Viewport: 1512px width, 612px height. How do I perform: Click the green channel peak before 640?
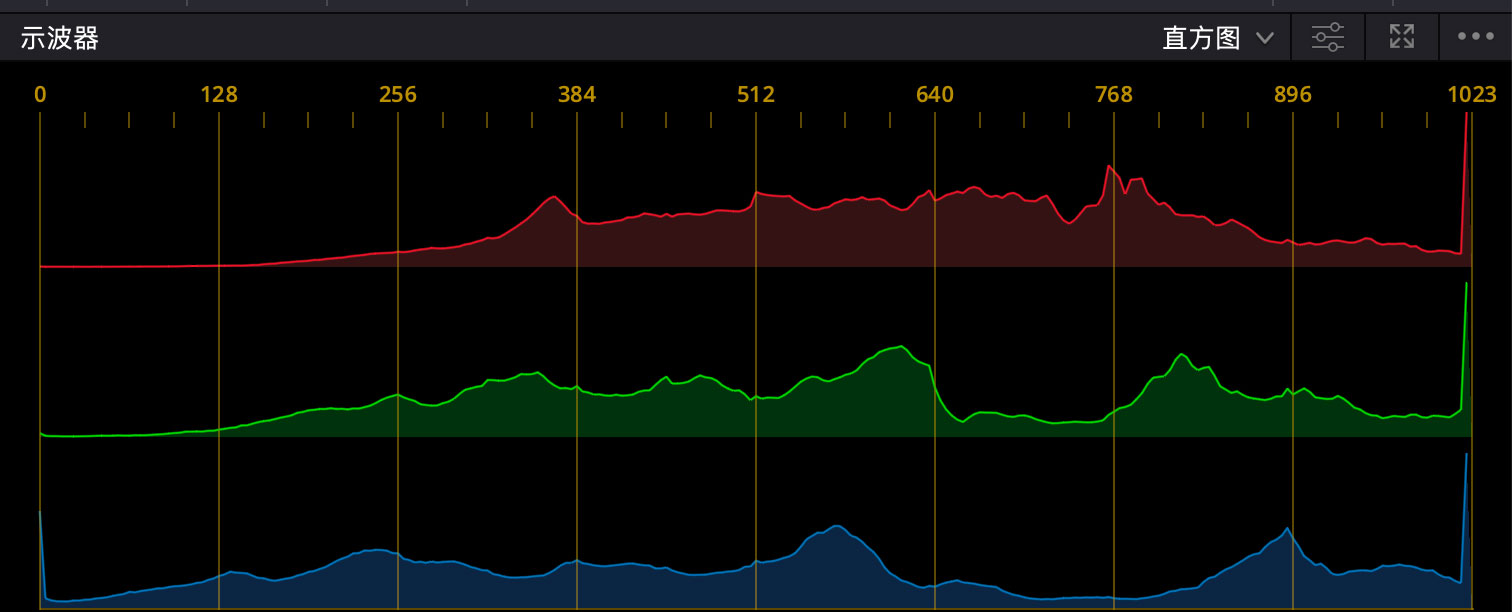point(902,347)
